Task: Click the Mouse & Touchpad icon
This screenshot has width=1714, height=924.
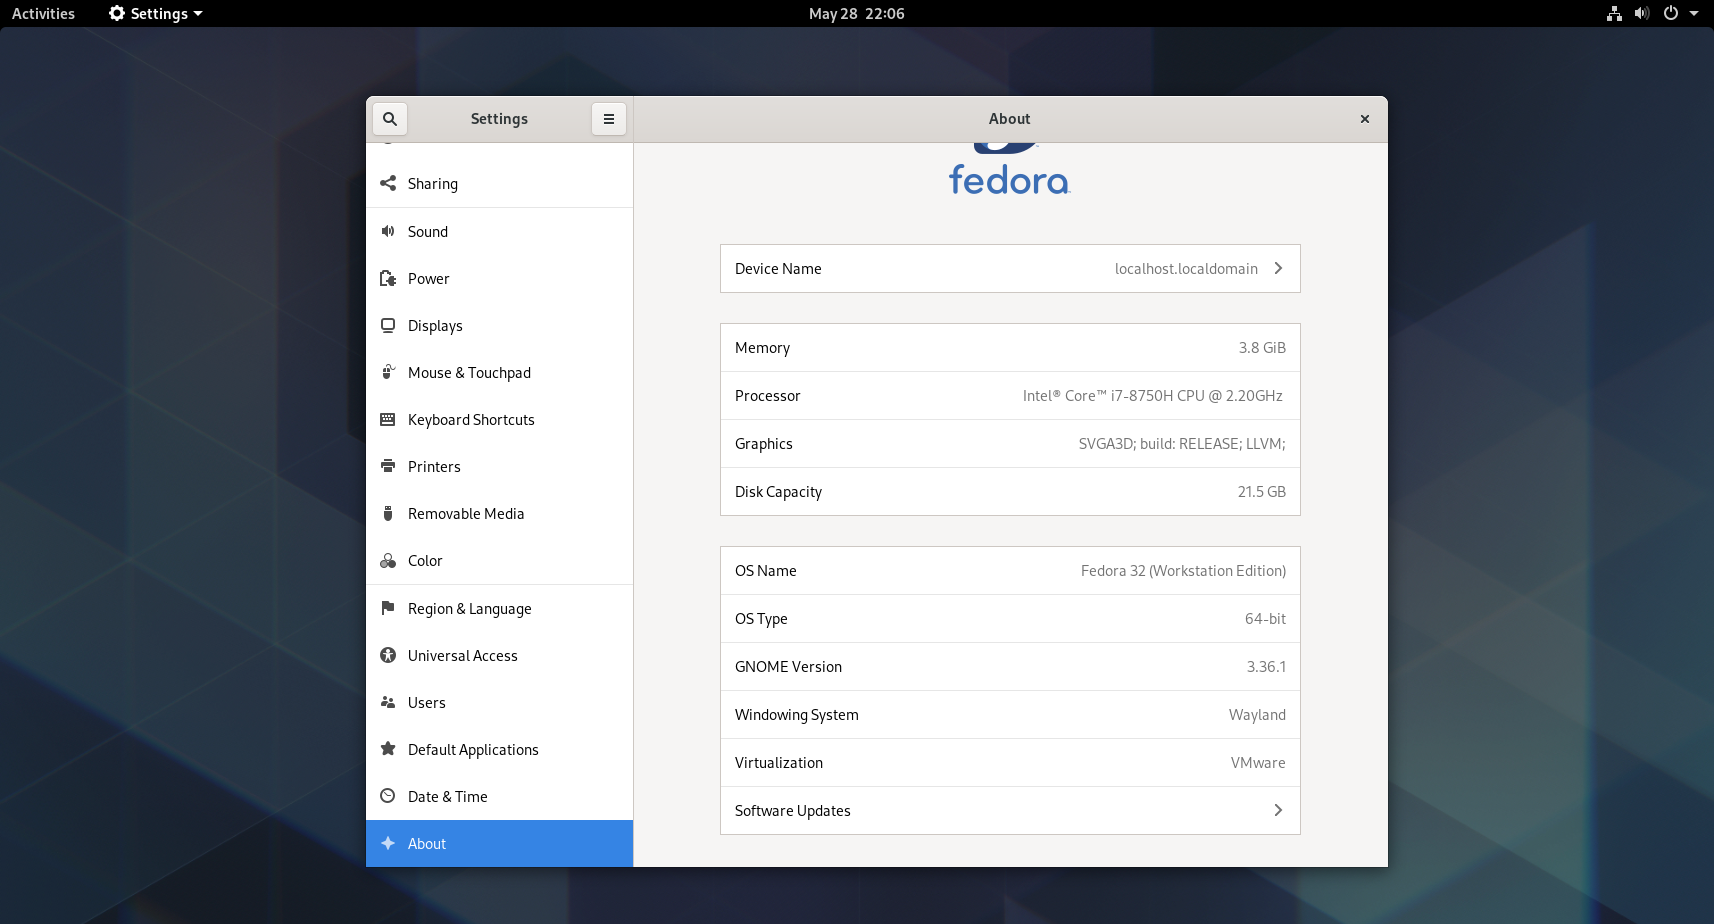Action: pyautogui.click(x=388, y=372)
